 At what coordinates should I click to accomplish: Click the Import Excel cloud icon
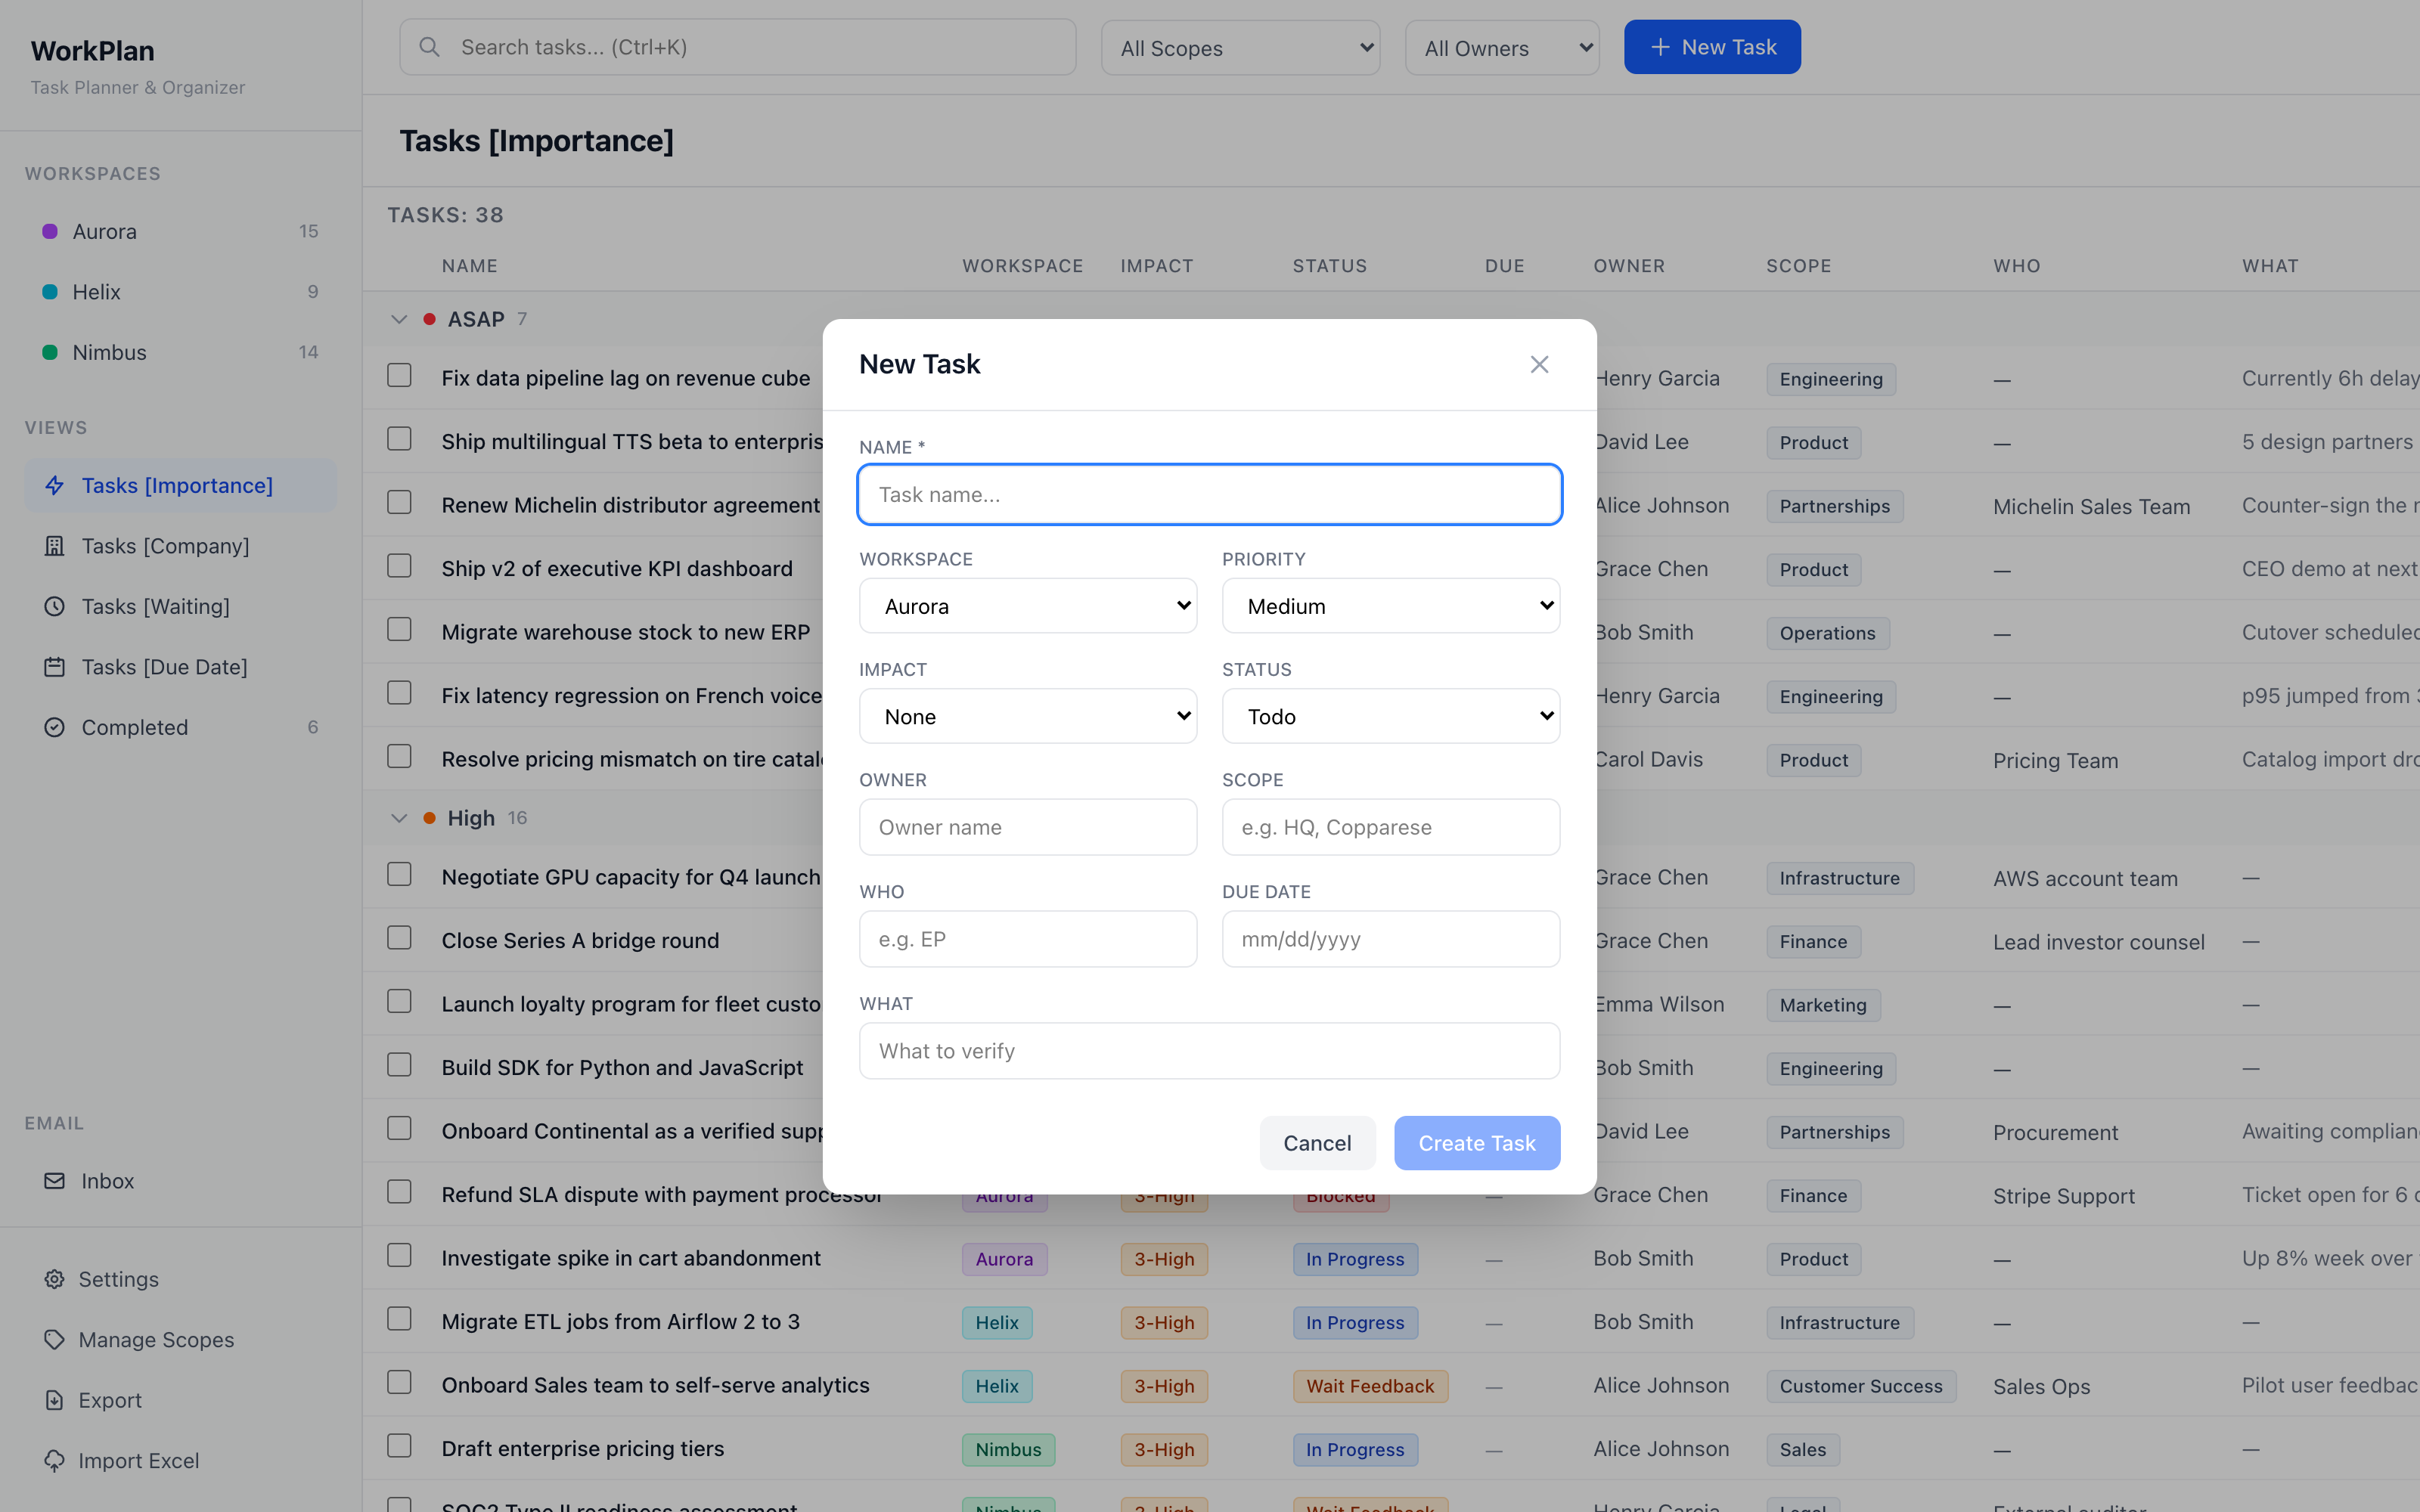pos(55,1461)
